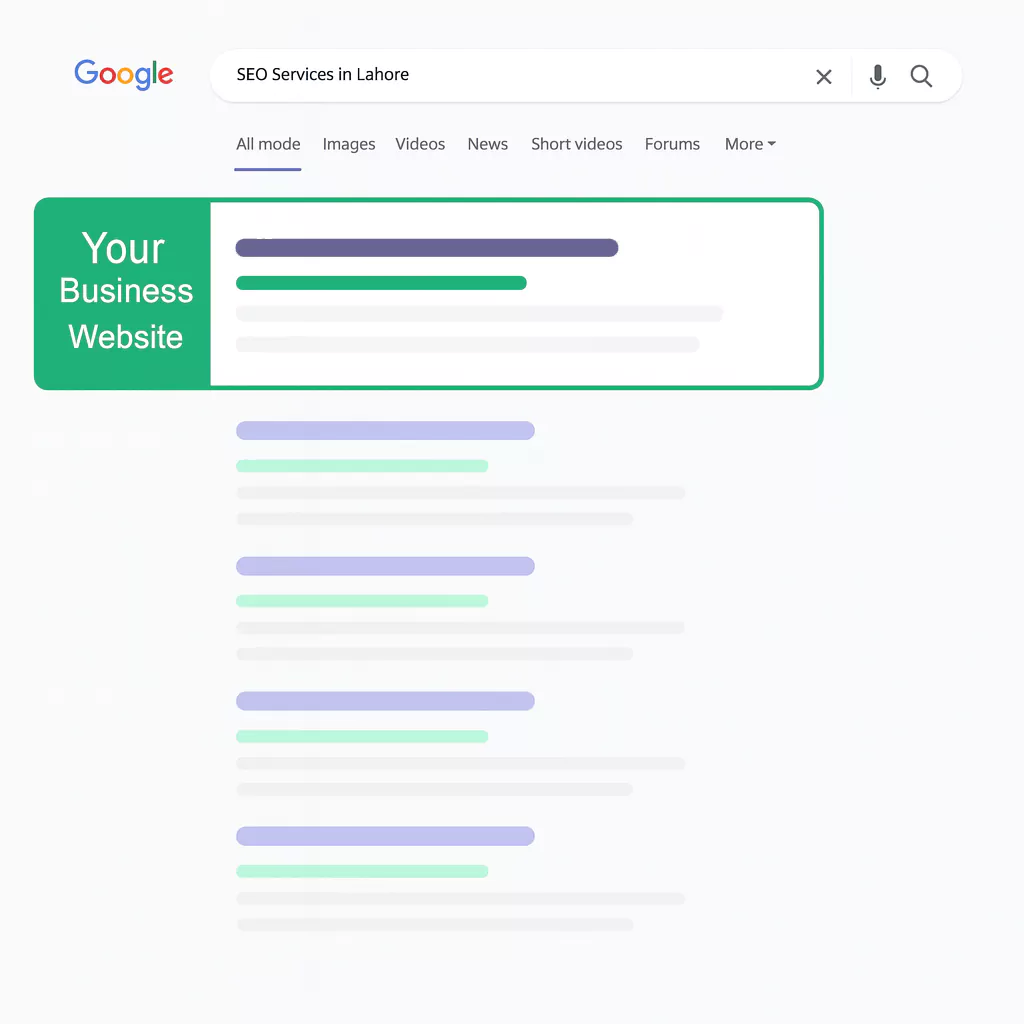Screen dimensions: 1024x1024
Task: Open the second faded result's purple title
Action: (x=385, y=566)
